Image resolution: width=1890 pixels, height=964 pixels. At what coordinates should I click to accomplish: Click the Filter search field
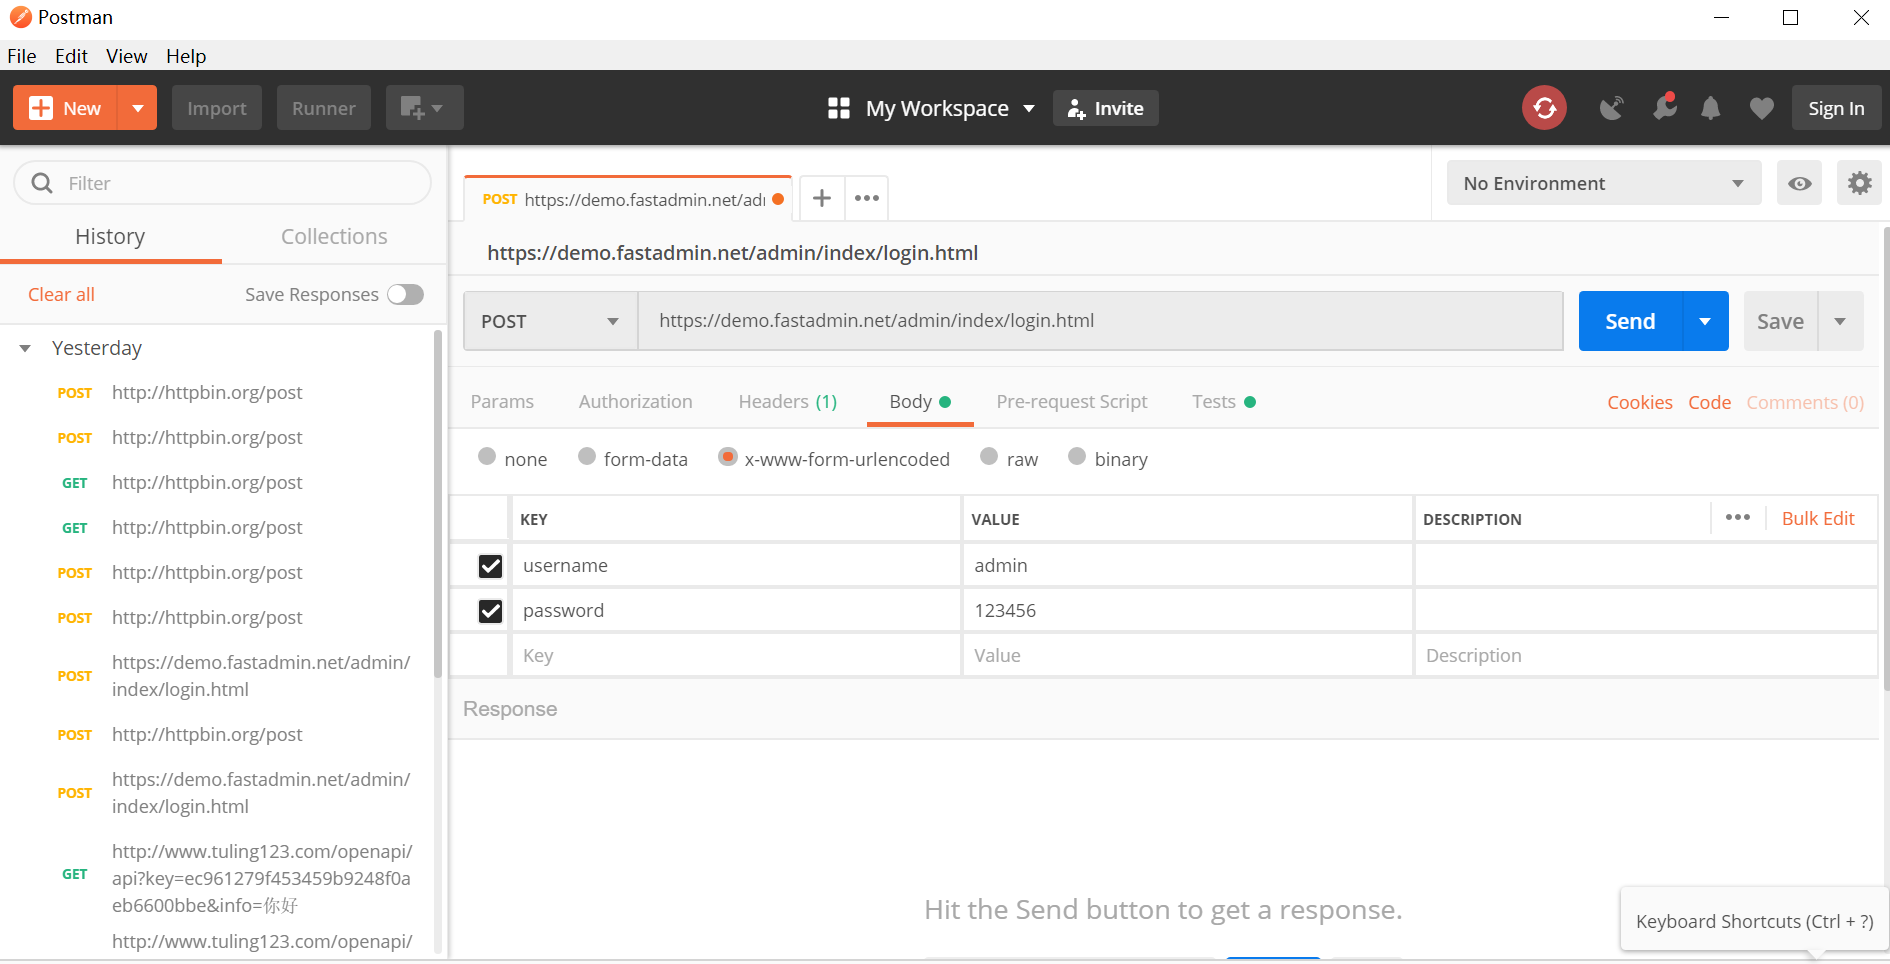pyautogui.click(x=222, y=183)
